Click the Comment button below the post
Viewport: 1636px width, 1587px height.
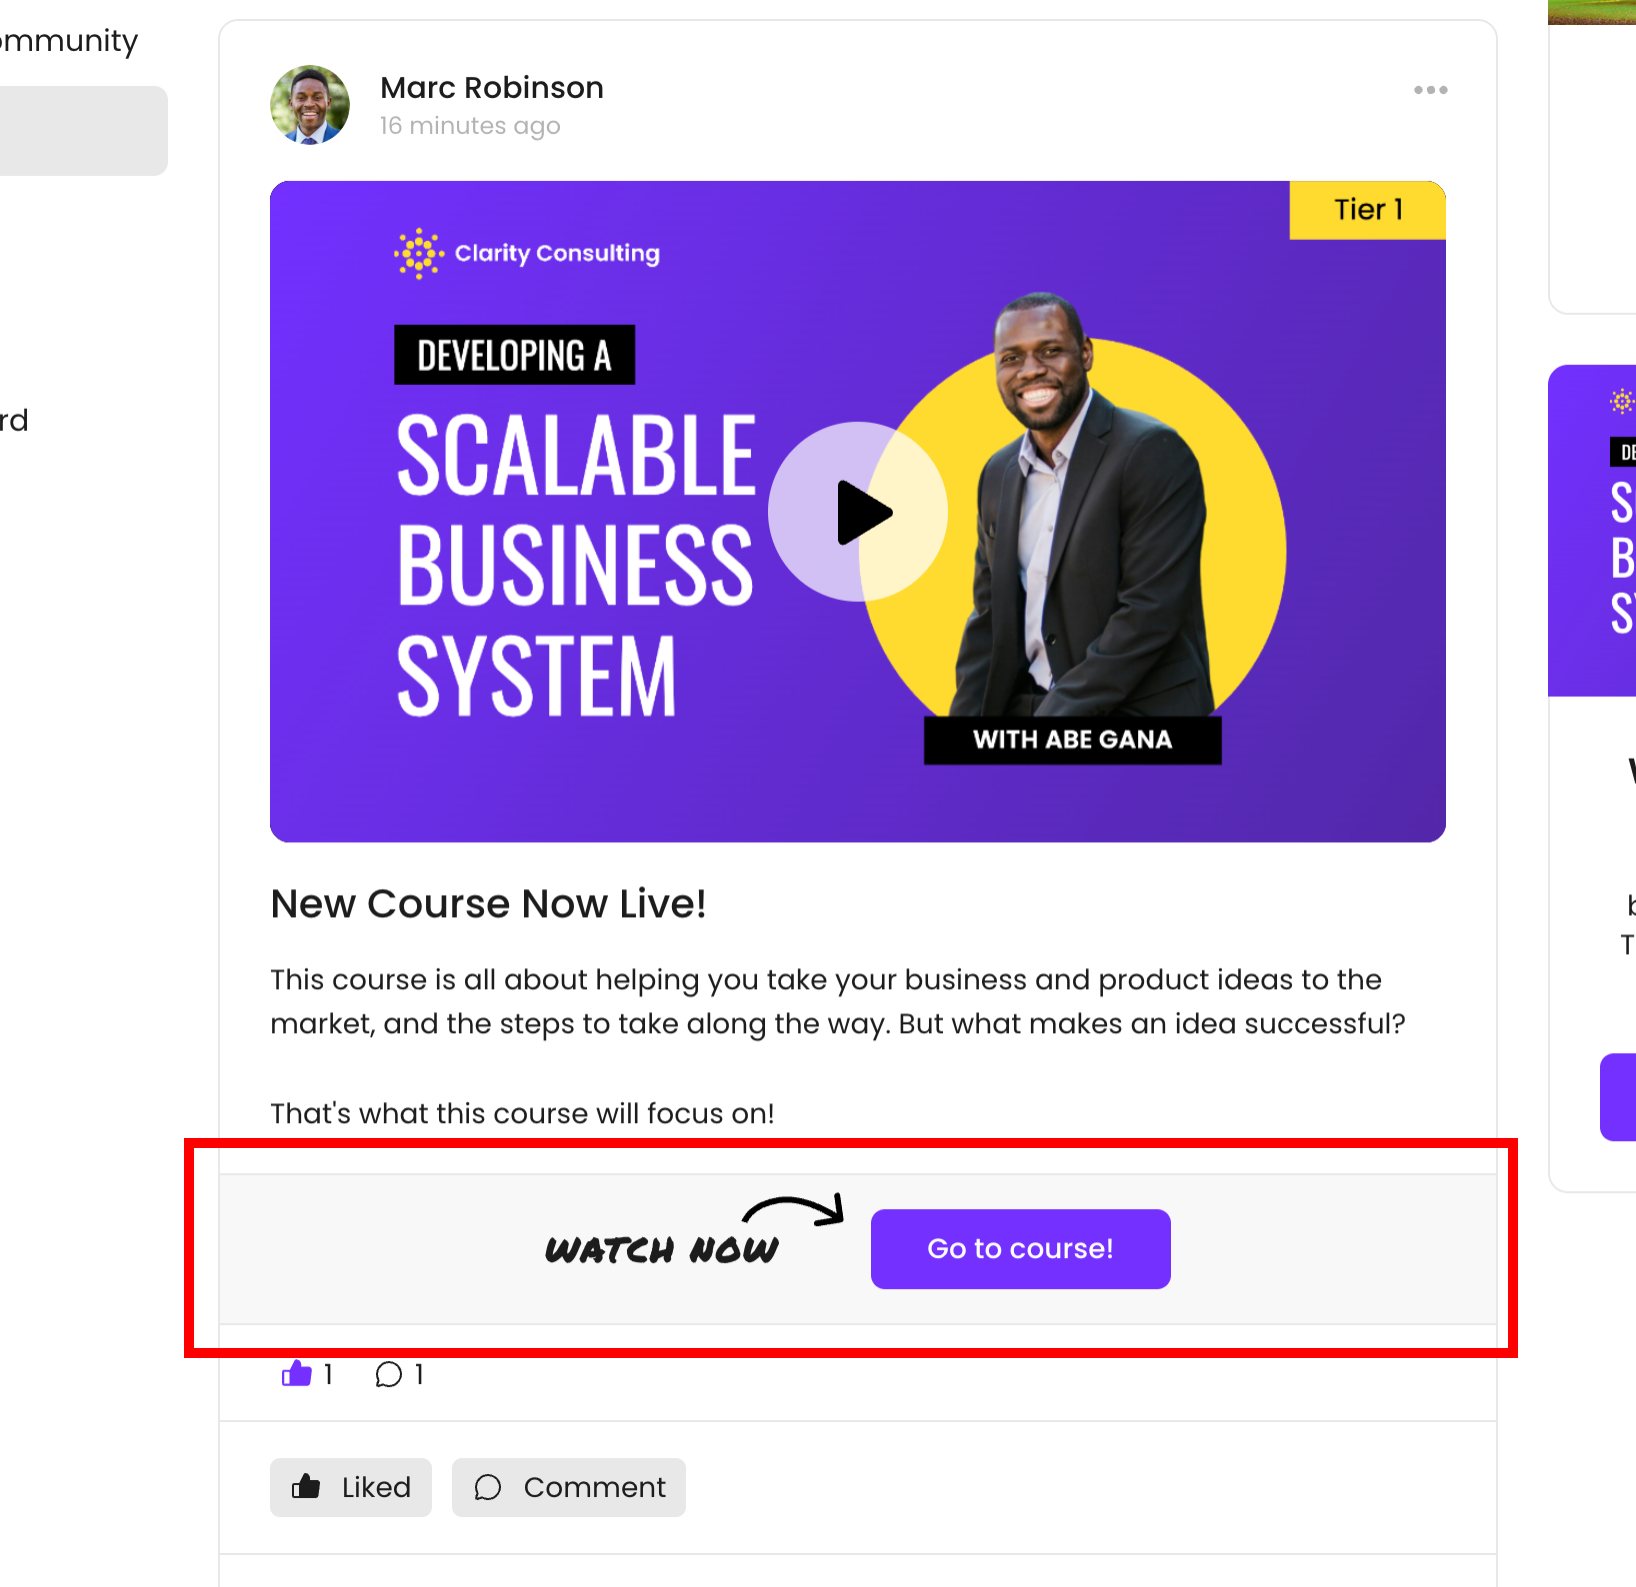569,1487
